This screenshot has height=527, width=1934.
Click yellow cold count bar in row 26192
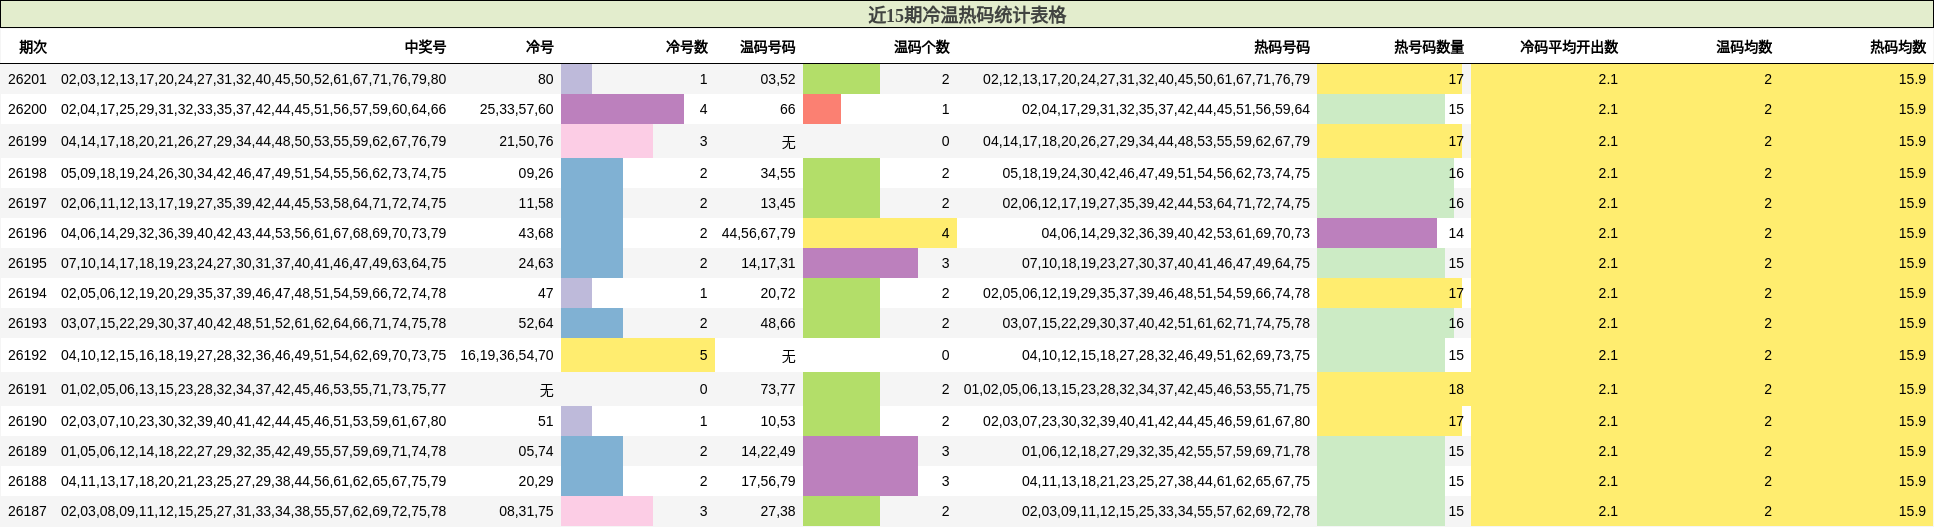(x=638, y=355)
